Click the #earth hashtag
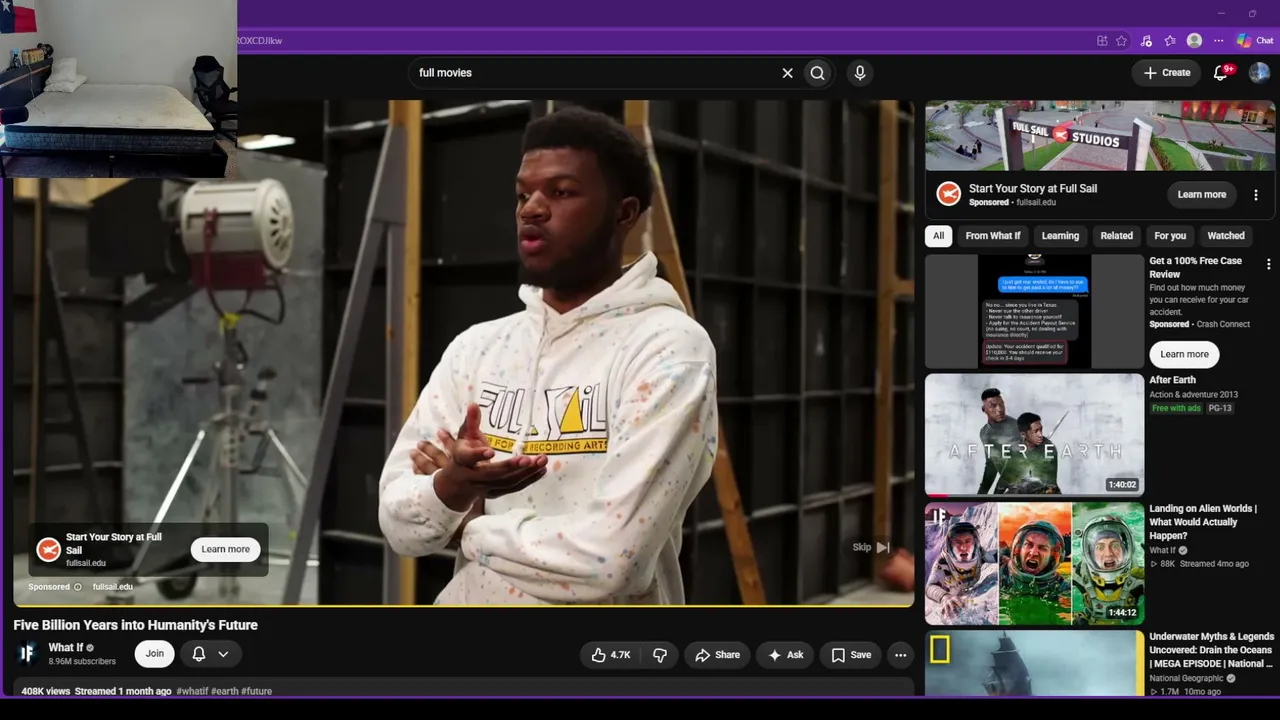 point(225,691)
